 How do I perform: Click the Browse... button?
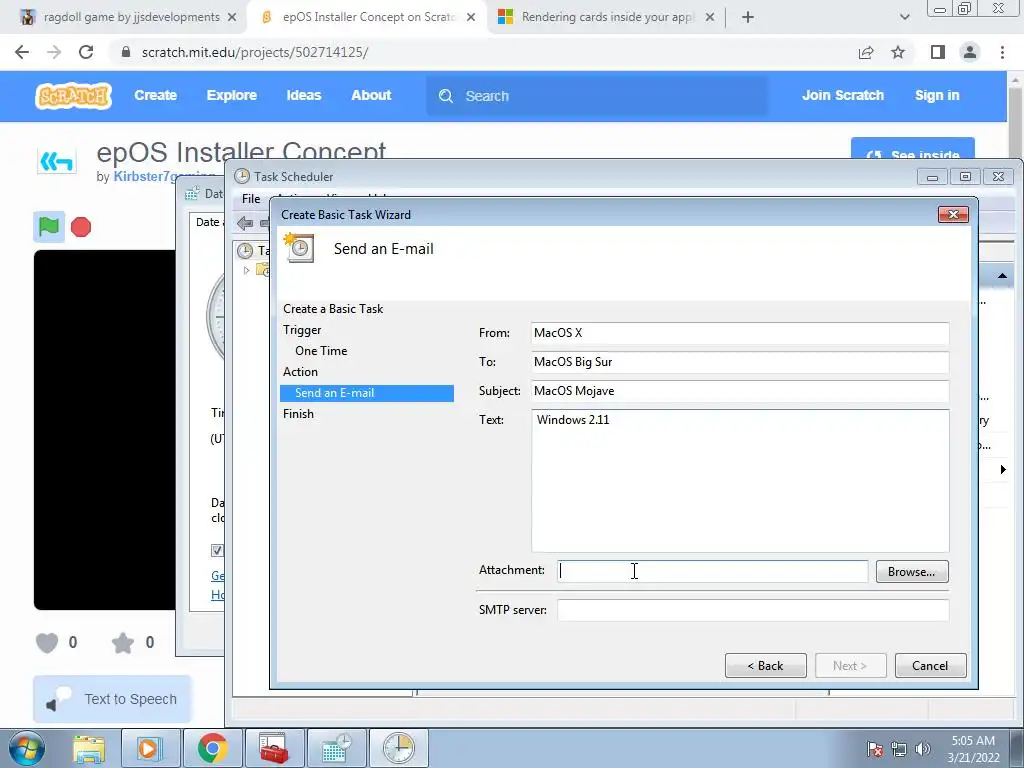coord(912,571)
